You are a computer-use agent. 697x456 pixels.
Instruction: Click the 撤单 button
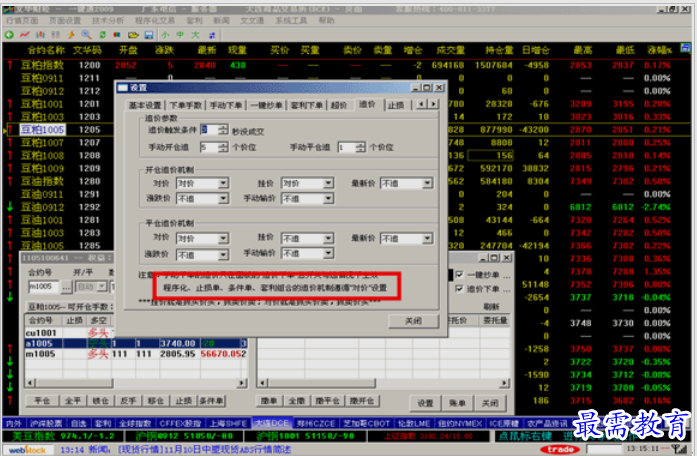(269, 401)
